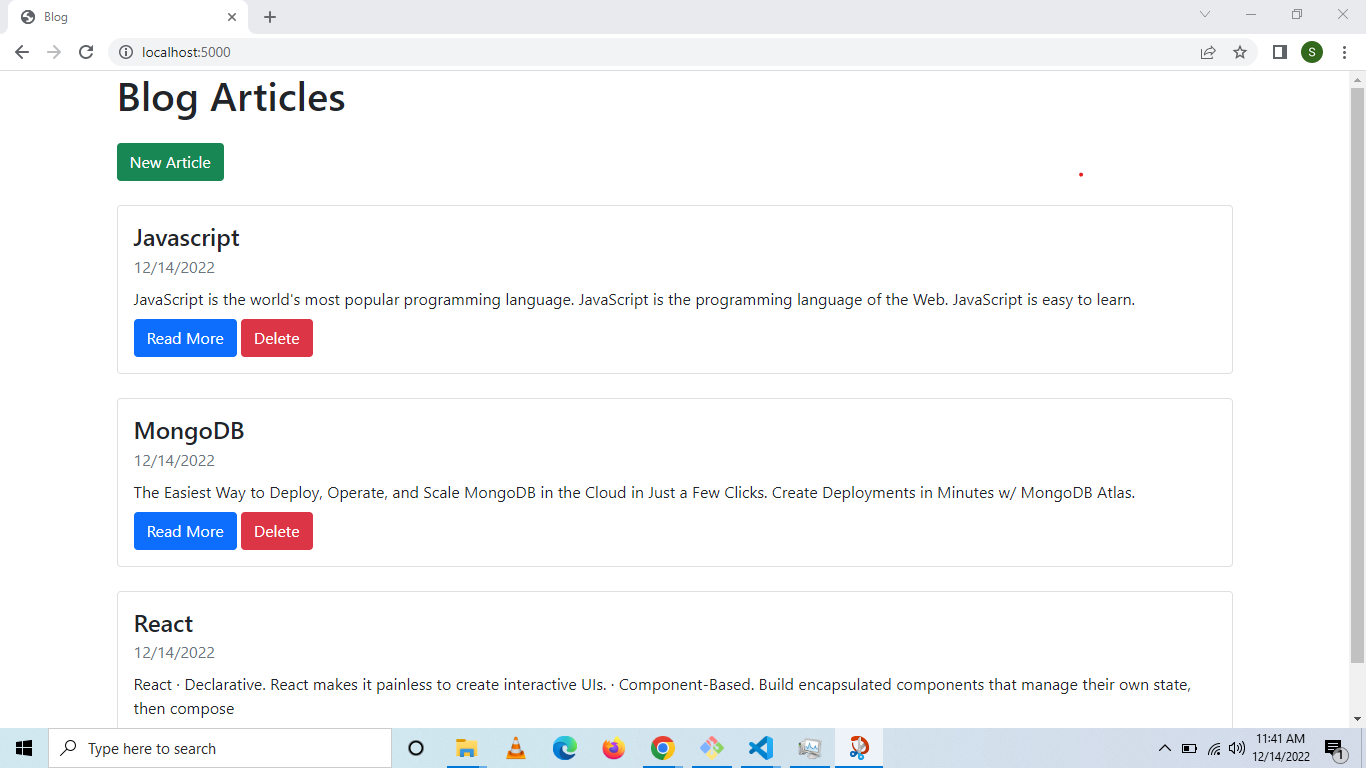Image resolution: width=1366 pixels, height=768 pixels.
Task: Delete the MongoDB article
Action: 277,531
